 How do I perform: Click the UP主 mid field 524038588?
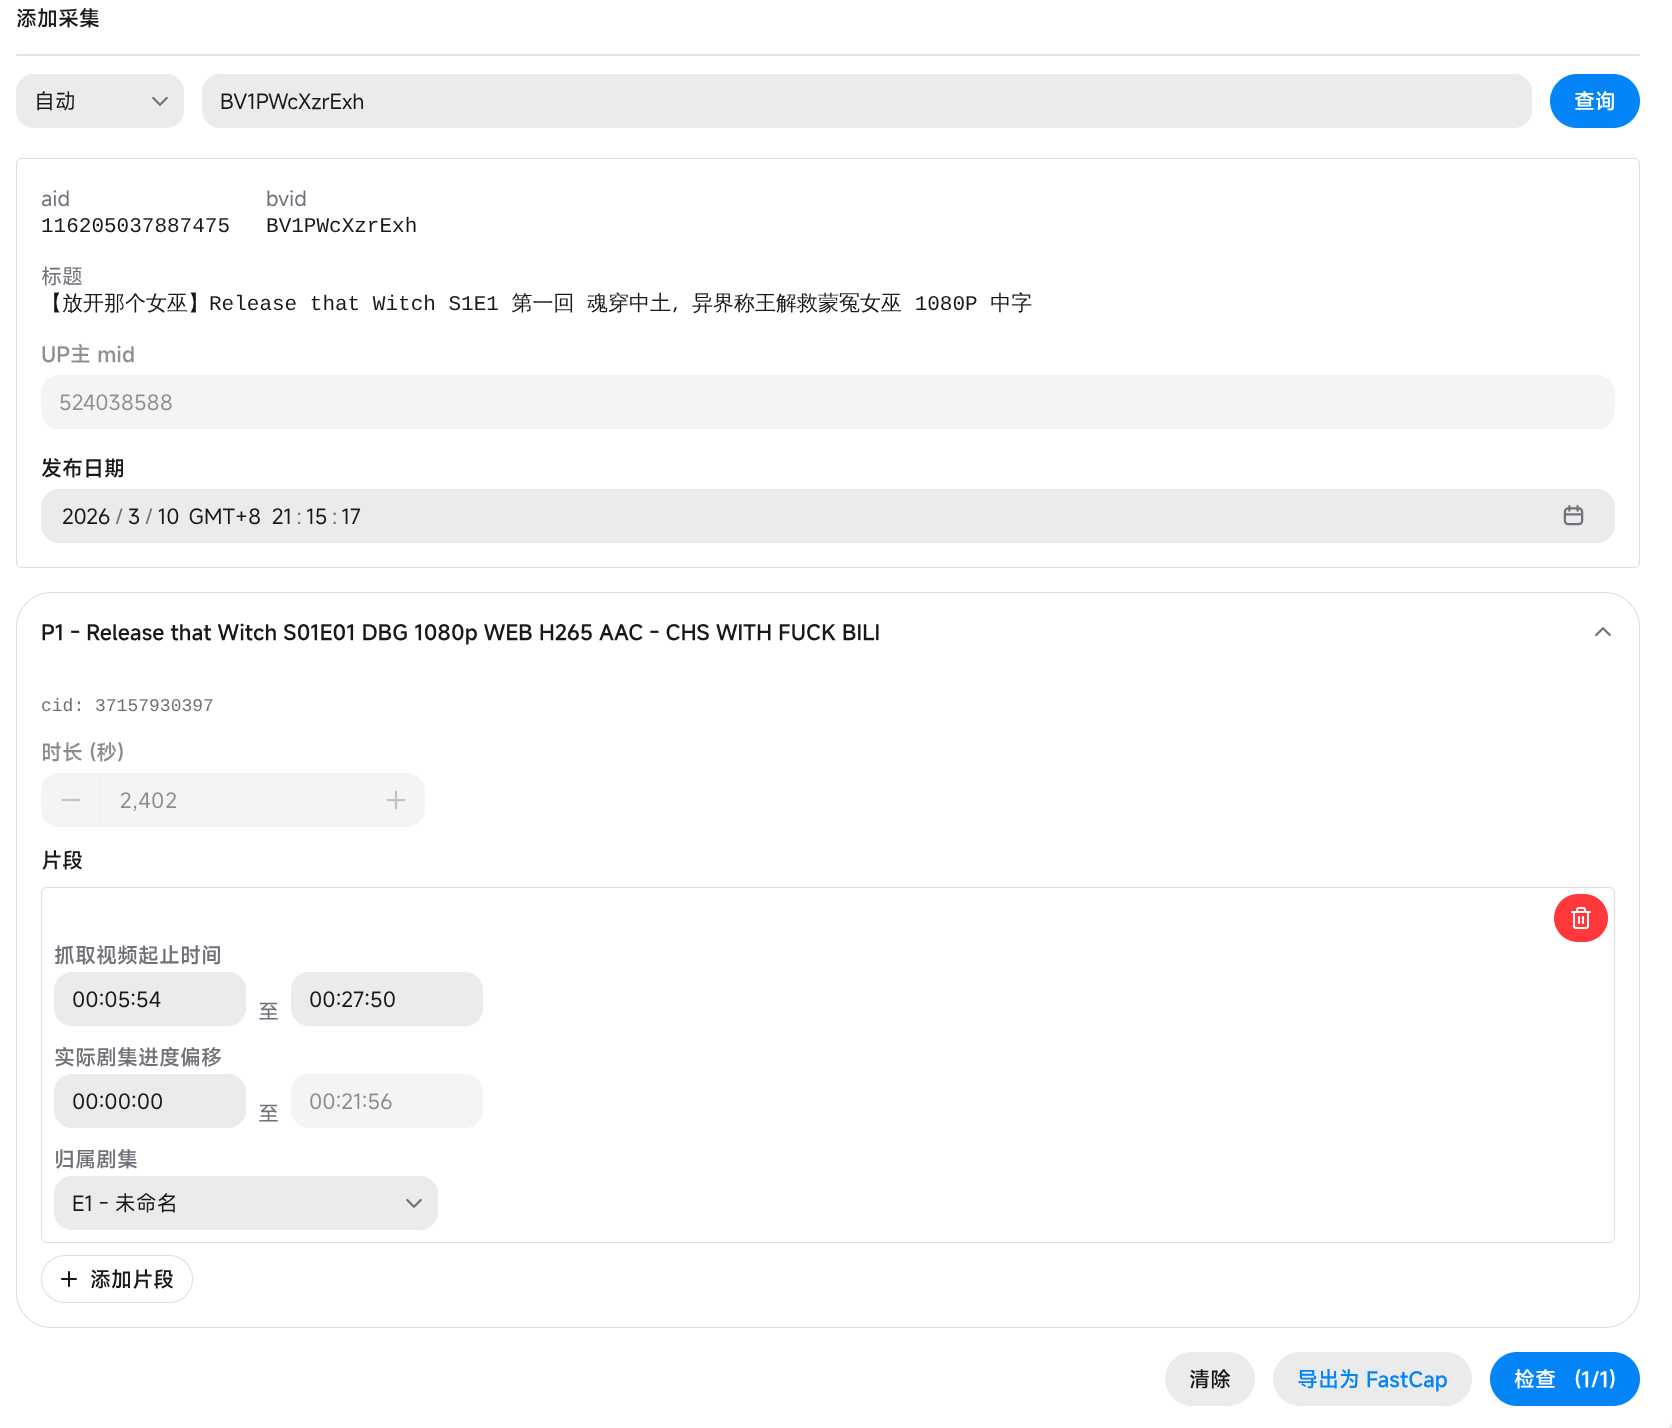coord(827,402)
